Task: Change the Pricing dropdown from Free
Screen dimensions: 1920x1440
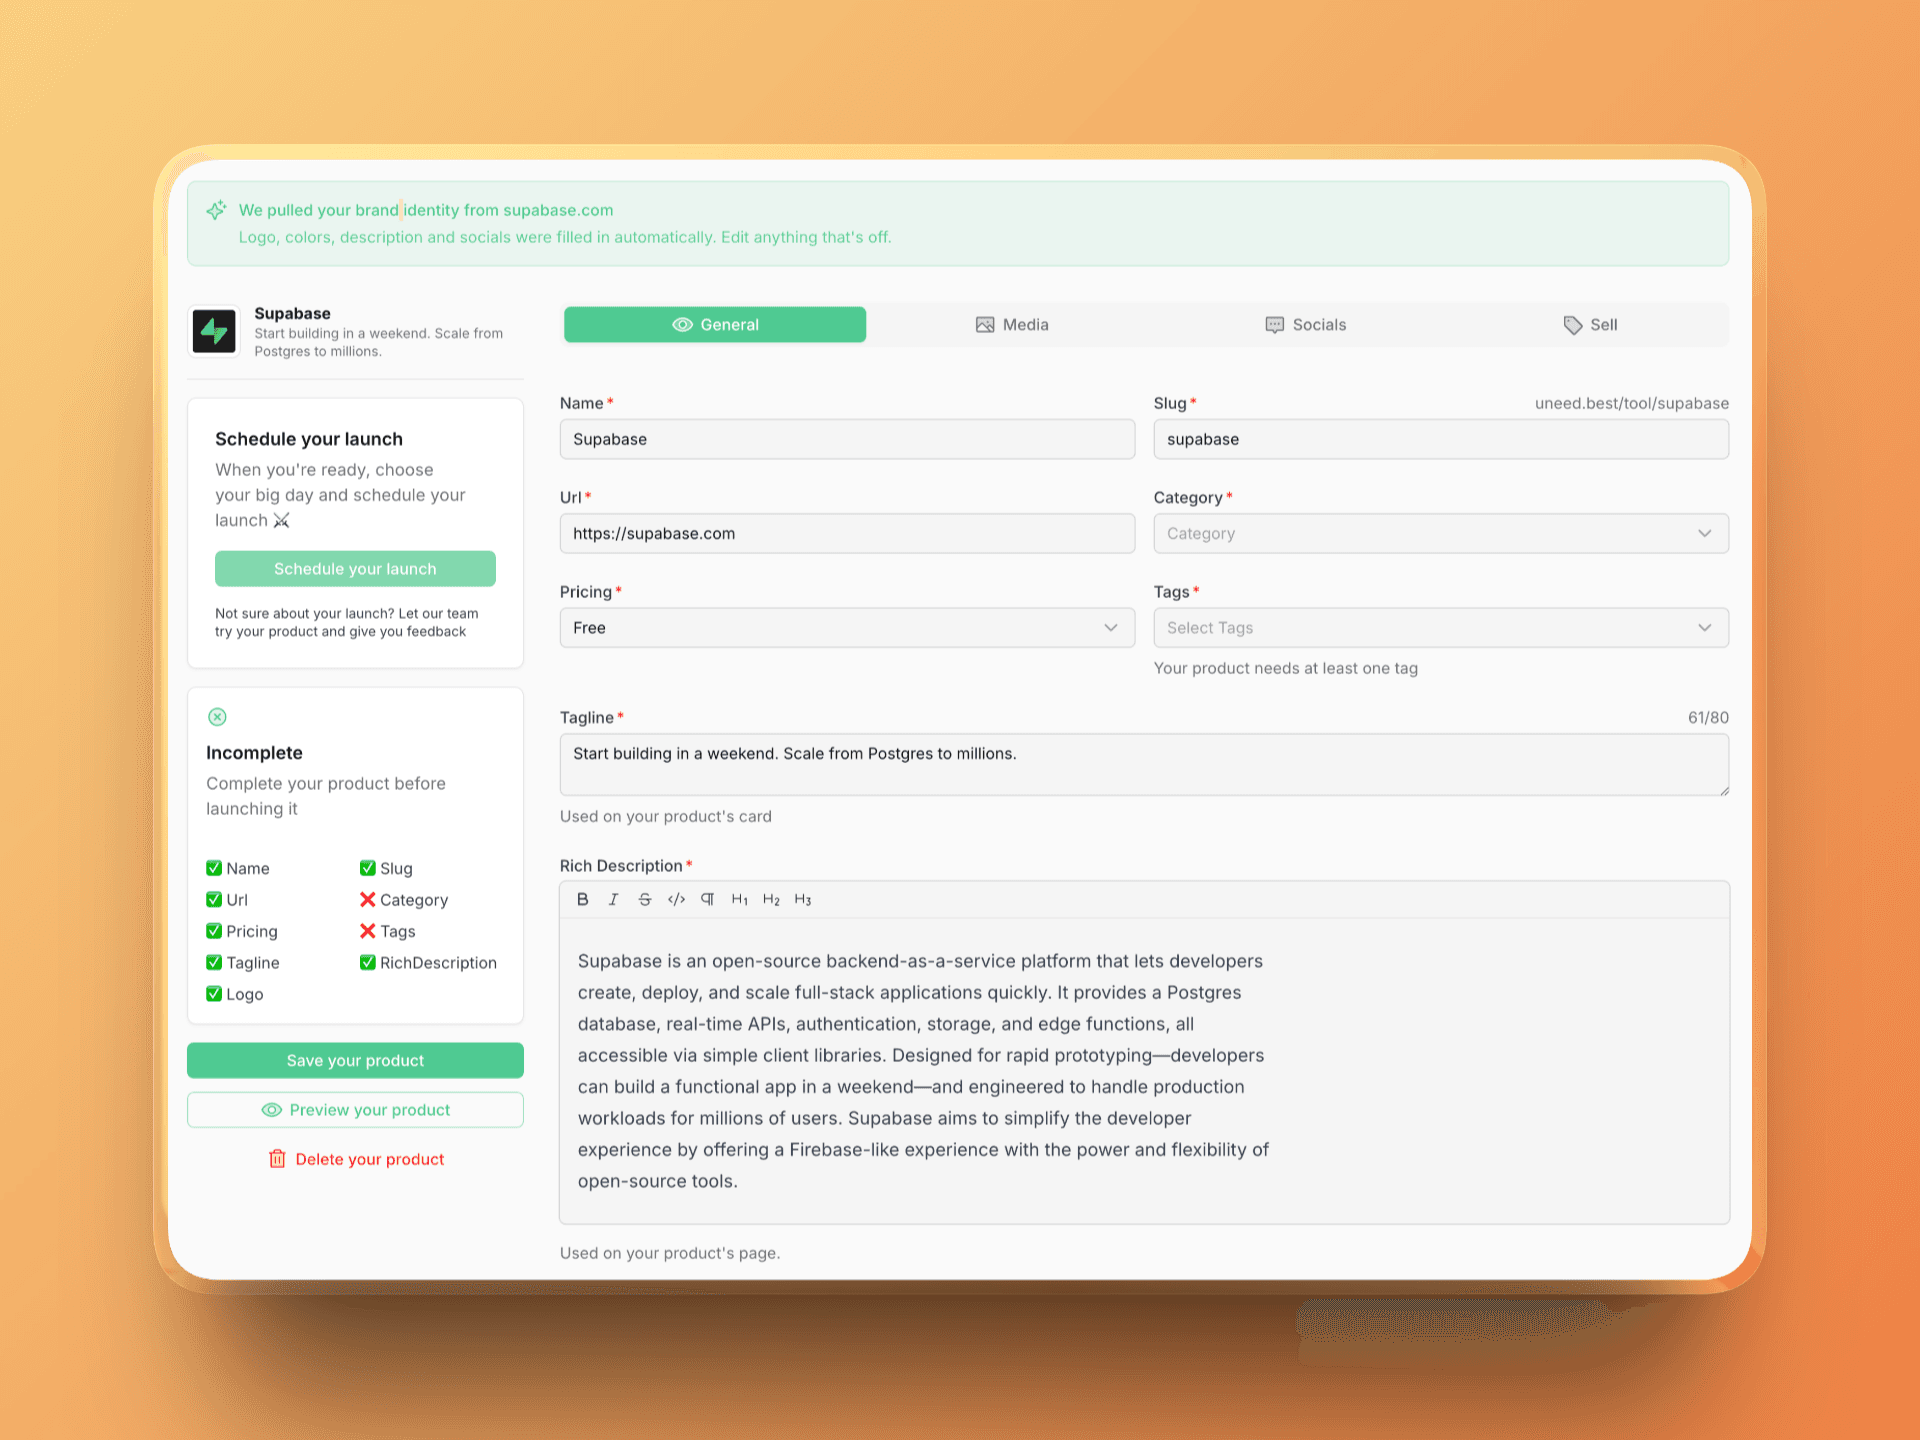Action: (846, 627)
